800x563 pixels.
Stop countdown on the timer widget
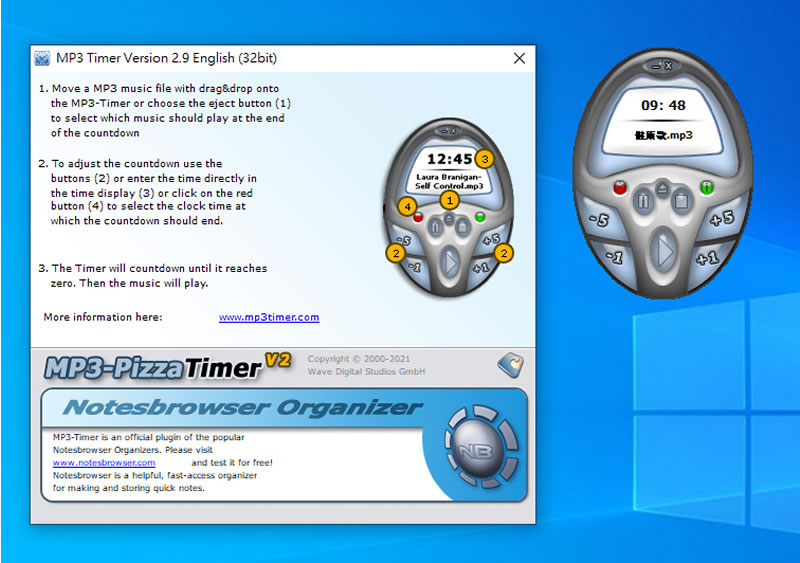(681, 201)
